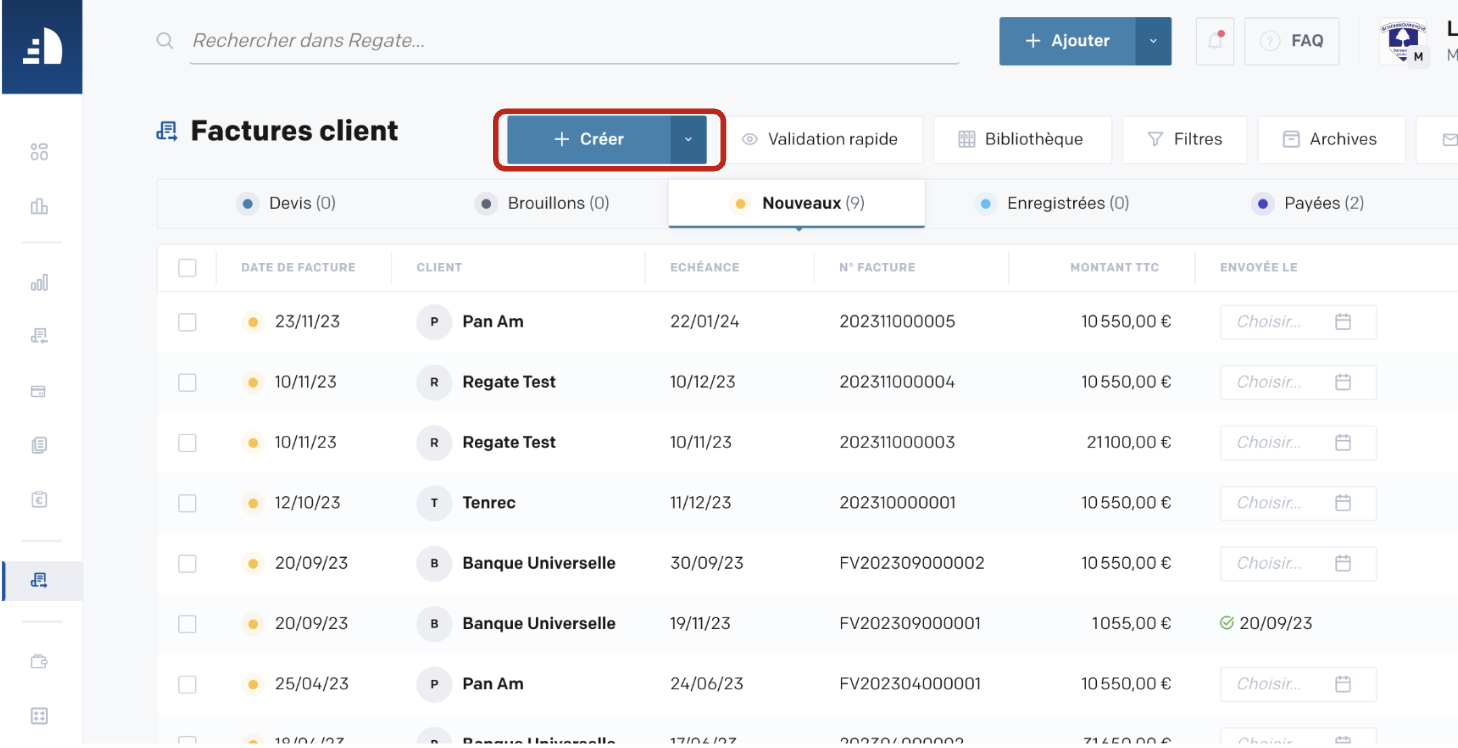Open the dashboard four-circles sidebar icon

39,152
